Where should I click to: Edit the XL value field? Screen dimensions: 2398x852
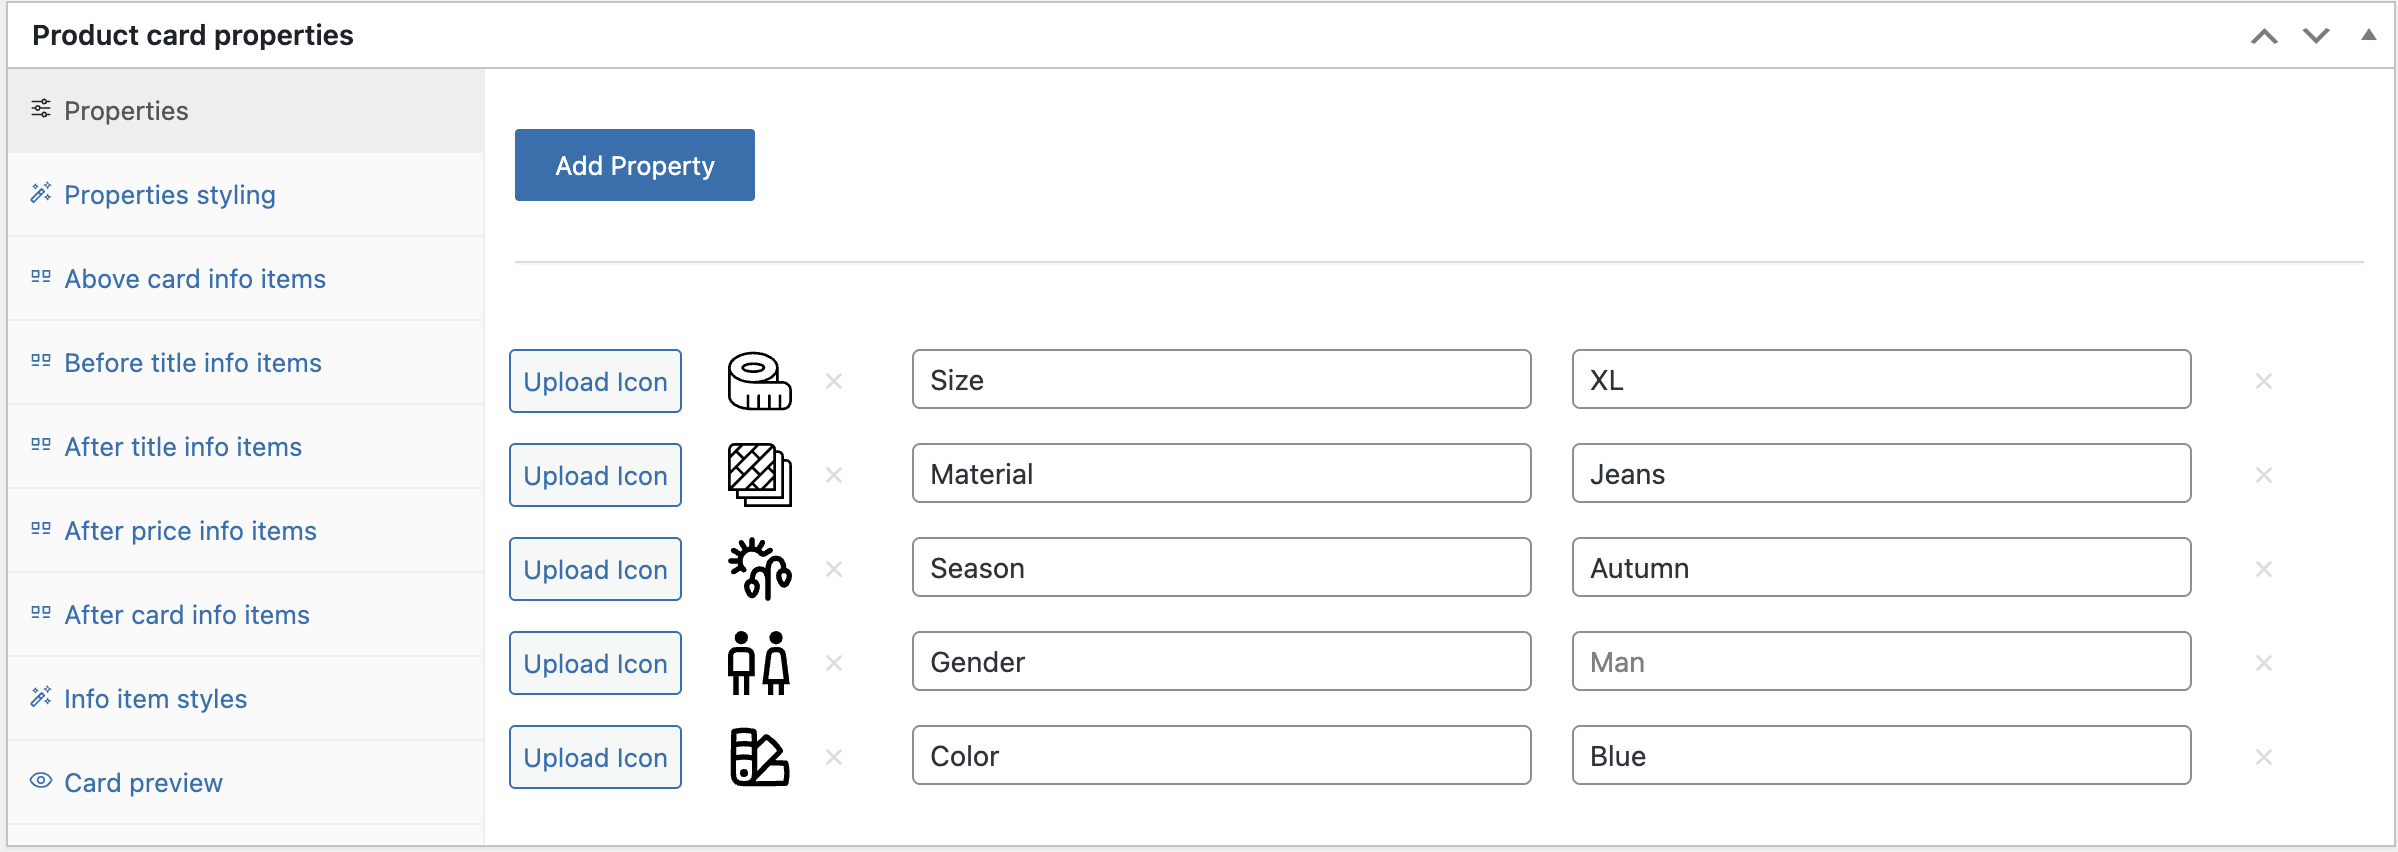[1881, 379]
